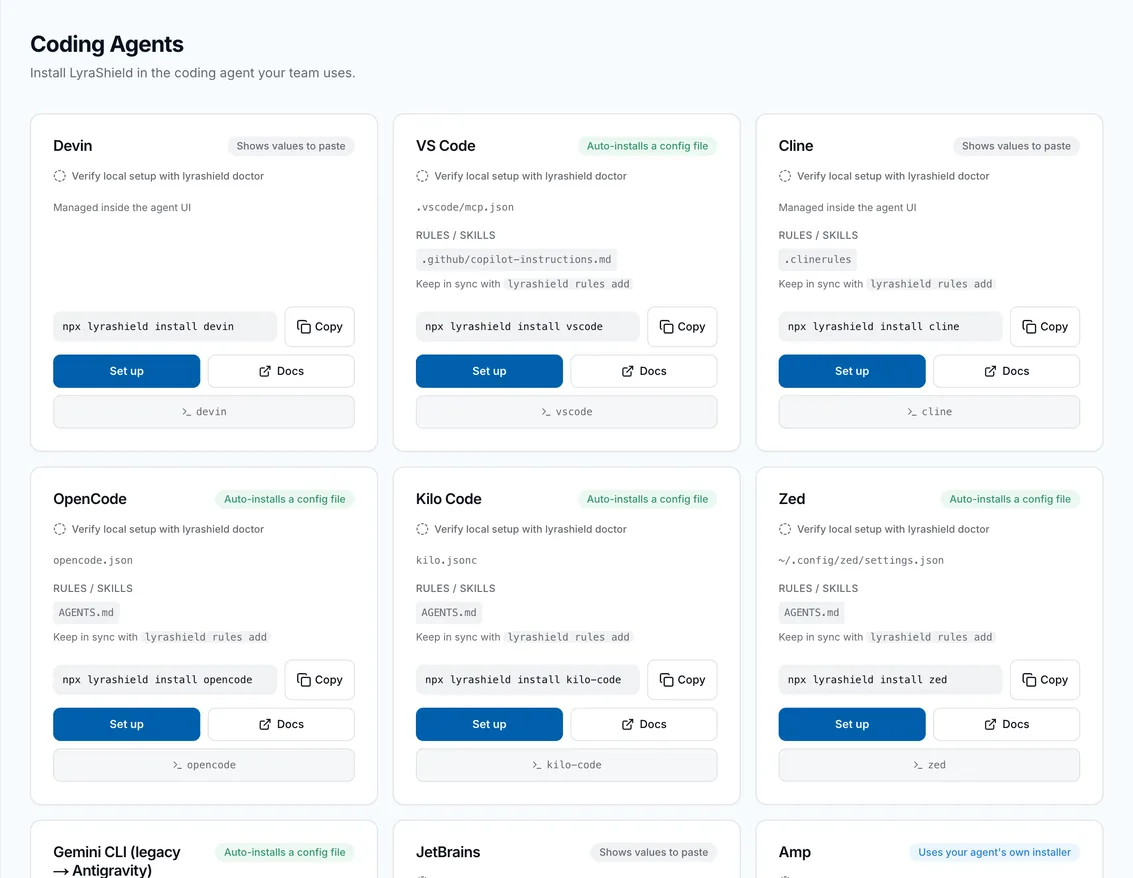
Task: Click the JetBrains card title
Action: point(448,853)
